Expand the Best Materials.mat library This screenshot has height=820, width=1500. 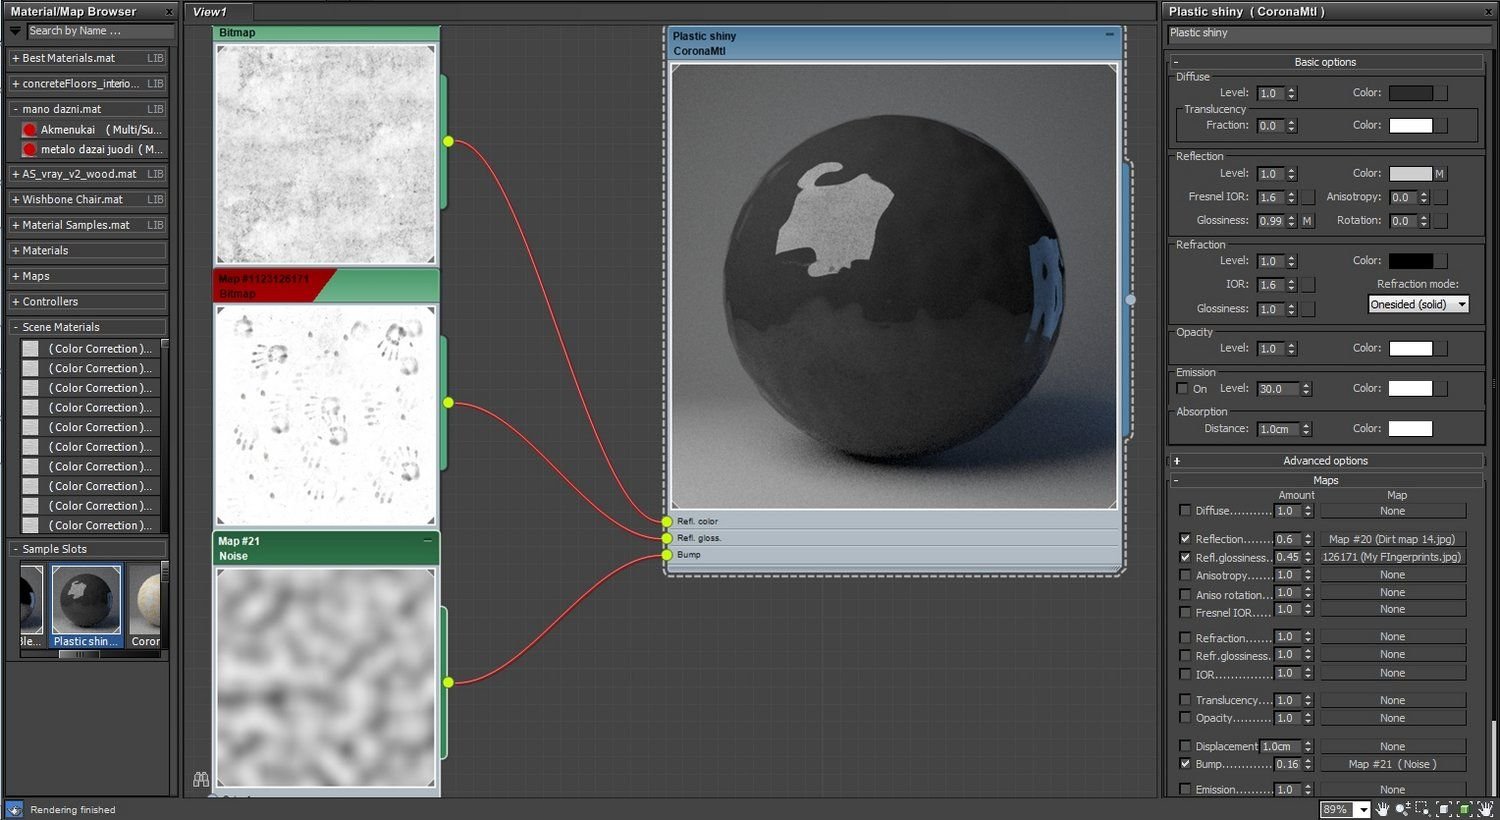pos(15,59)
